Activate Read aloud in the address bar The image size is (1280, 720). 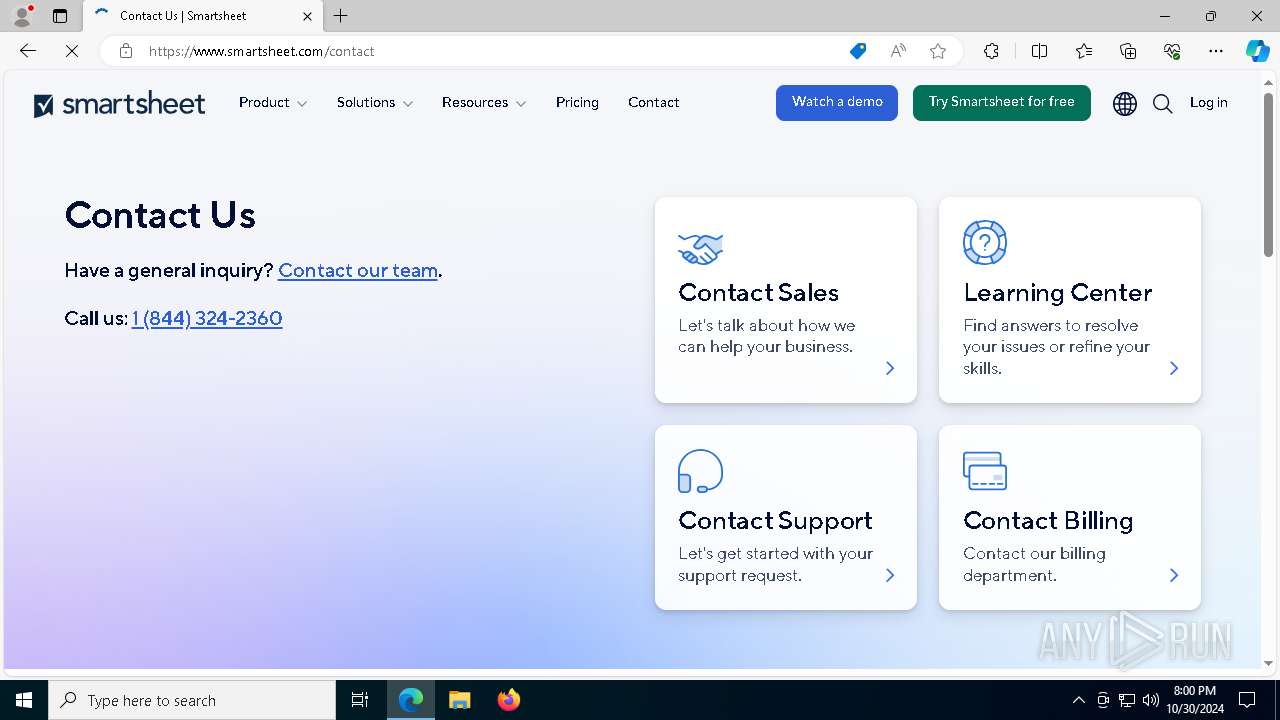point(898,51)
